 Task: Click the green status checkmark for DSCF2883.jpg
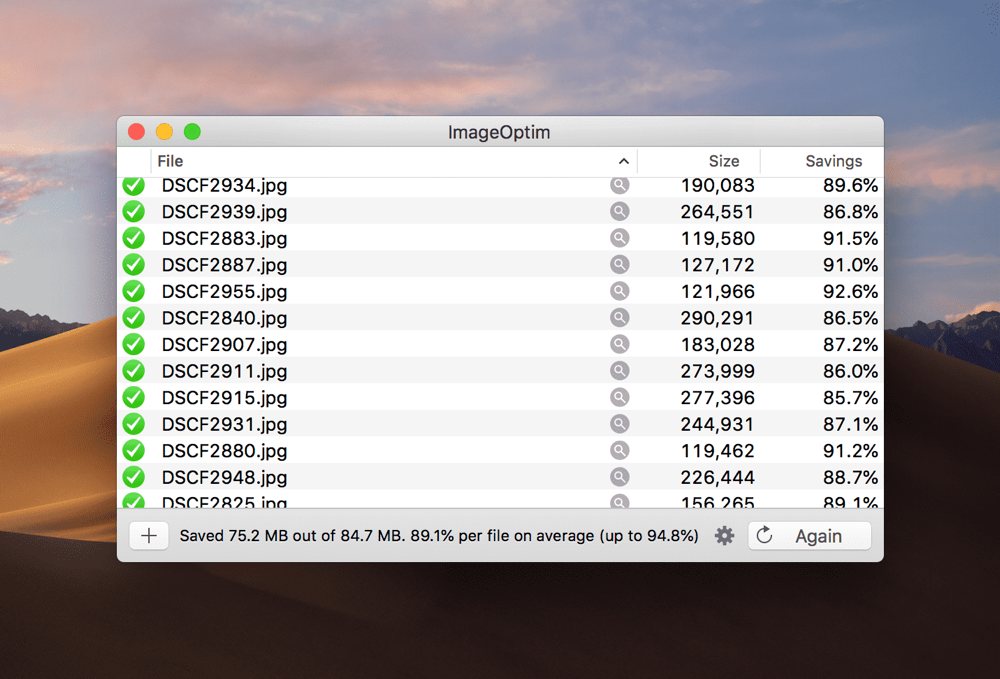pyautogui.click(x=133, y=238)
